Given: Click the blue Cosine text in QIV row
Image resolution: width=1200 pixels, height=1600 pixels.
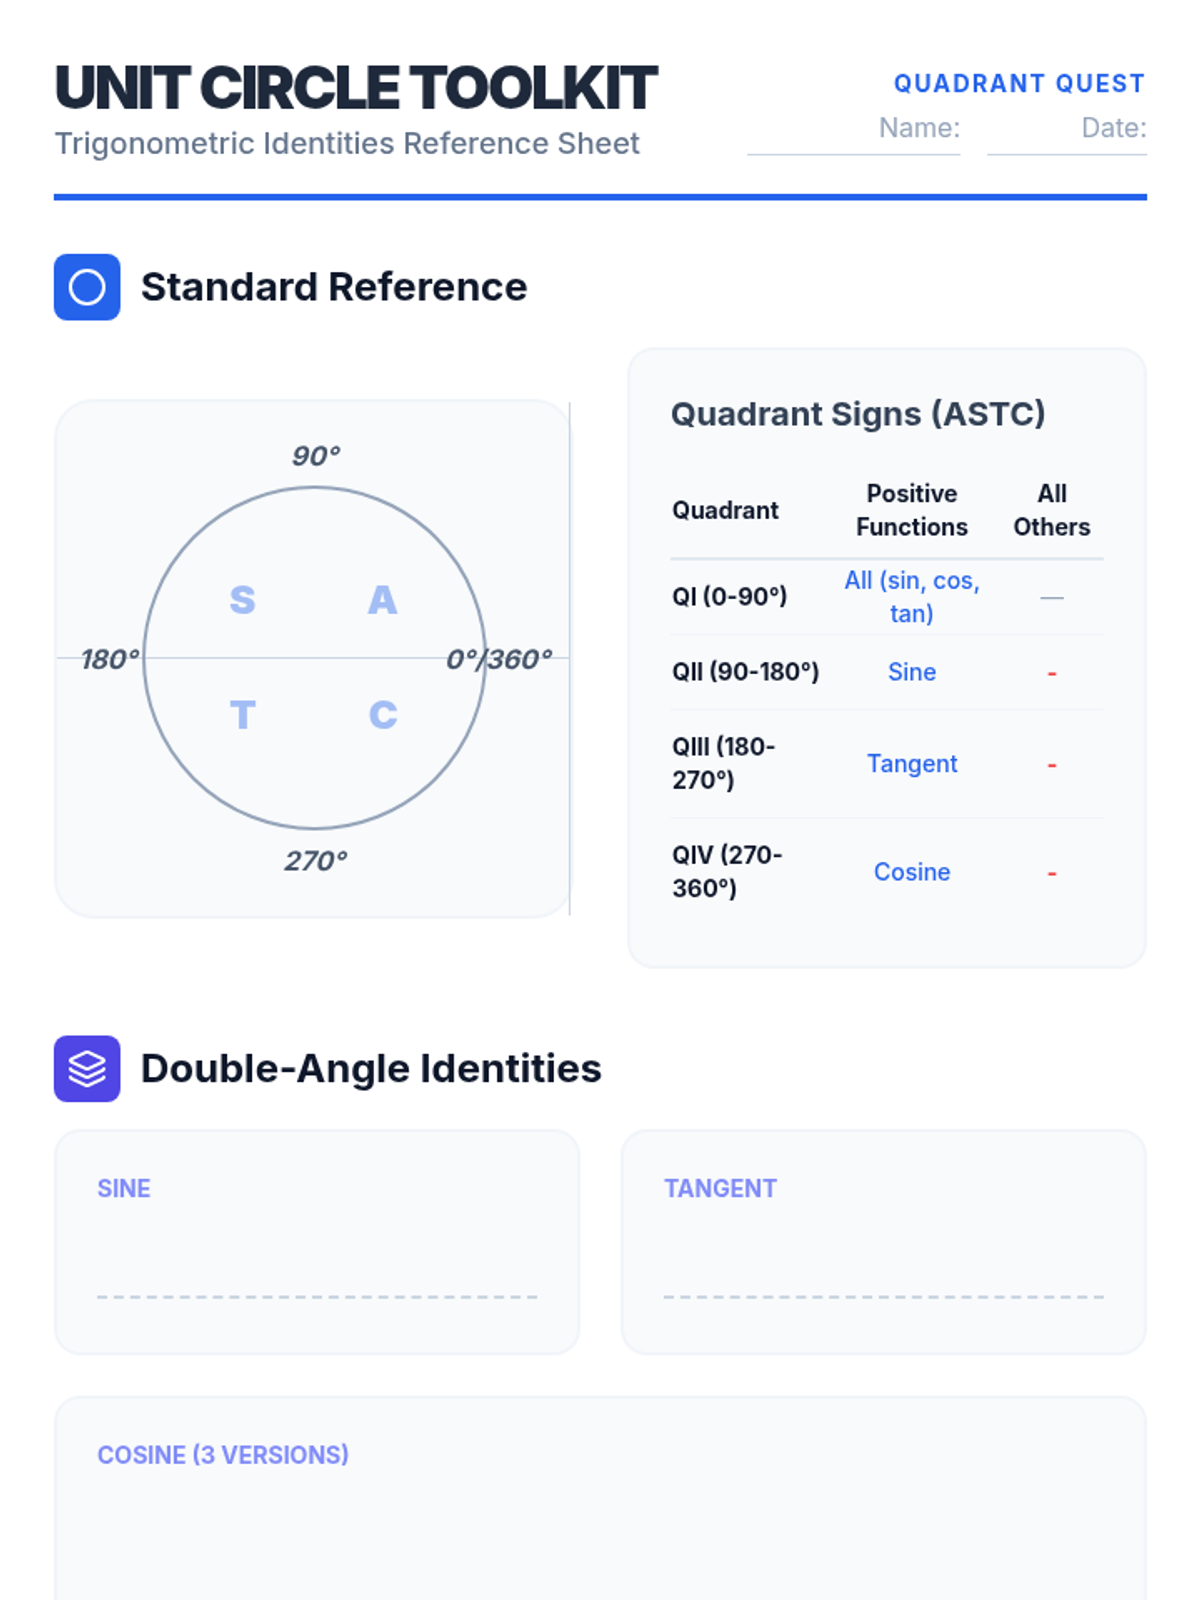Looking at the screenshot, I should [911, 872].
